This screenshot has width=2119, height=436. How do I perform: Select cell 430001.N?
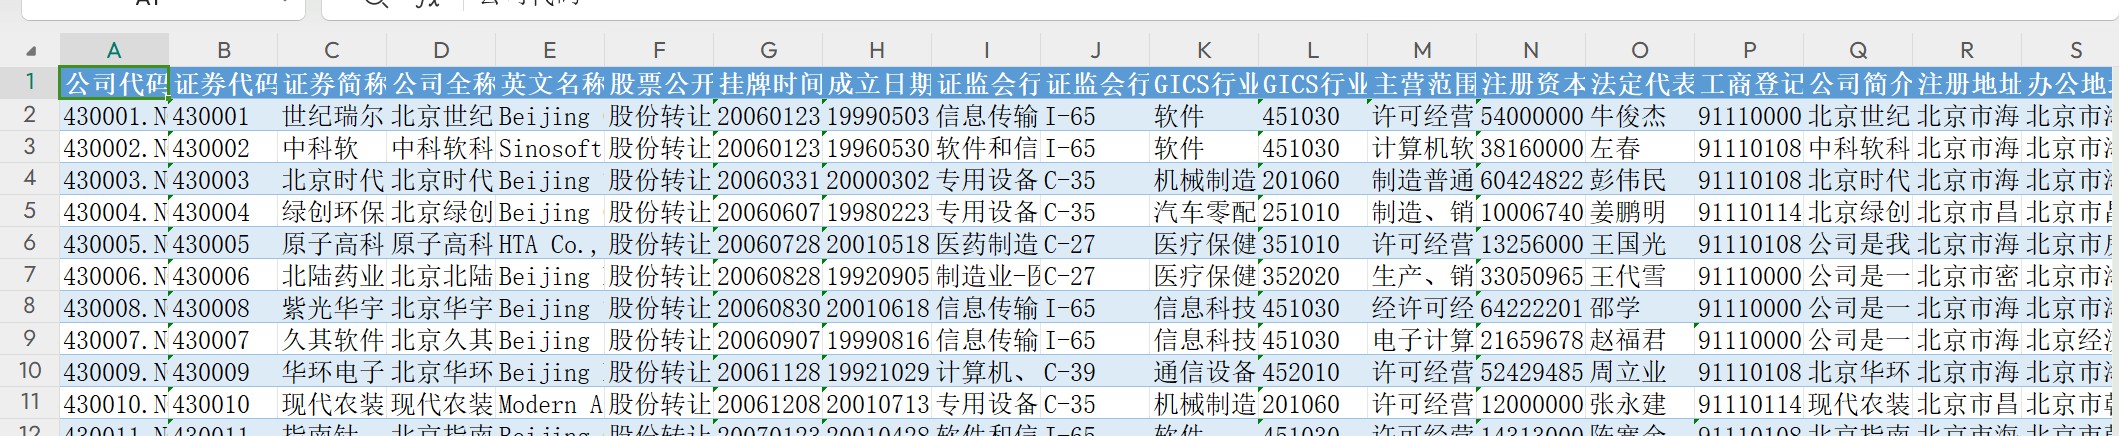(x=114, y=115)
